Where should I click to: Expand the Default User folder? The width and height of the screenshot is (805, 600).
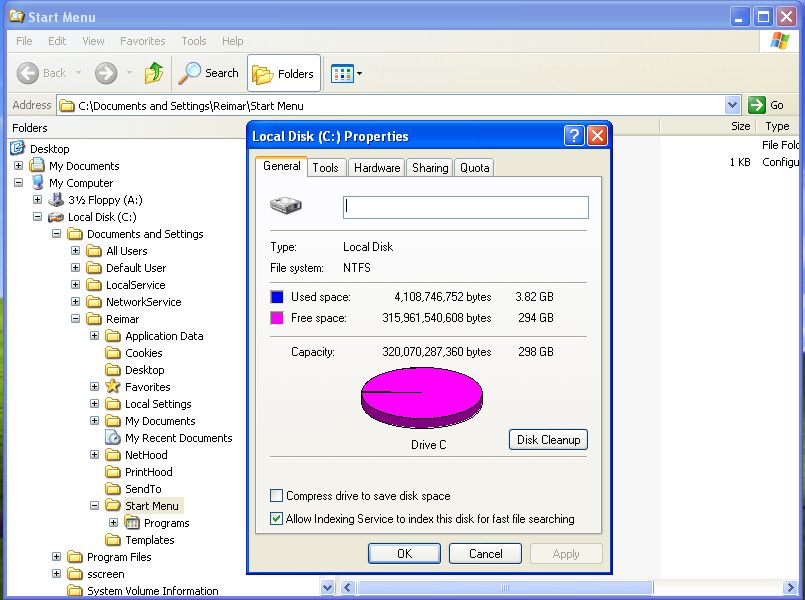pyautogui.click(x=75, y=267)
